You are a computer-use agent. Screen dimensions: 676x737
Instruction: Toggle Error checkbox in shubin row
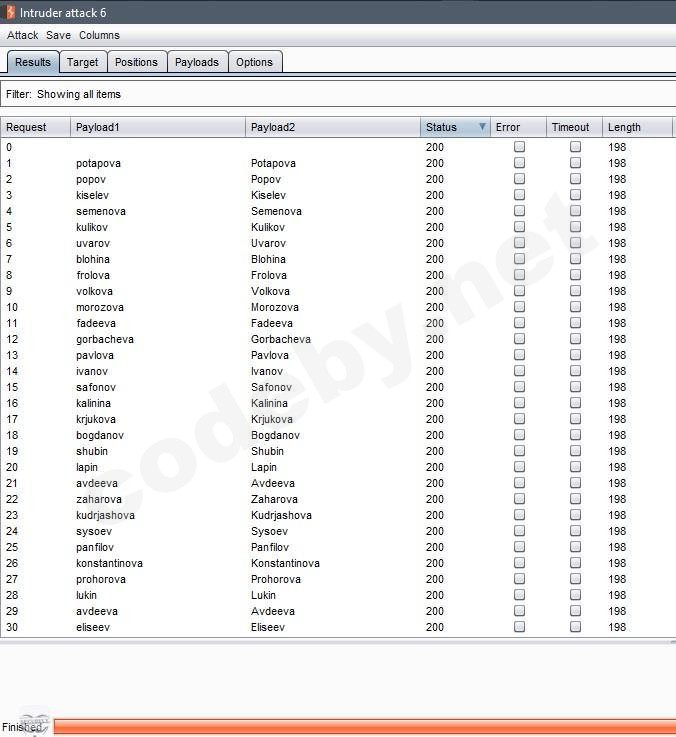pyautogui.click(x=519, y=450)
